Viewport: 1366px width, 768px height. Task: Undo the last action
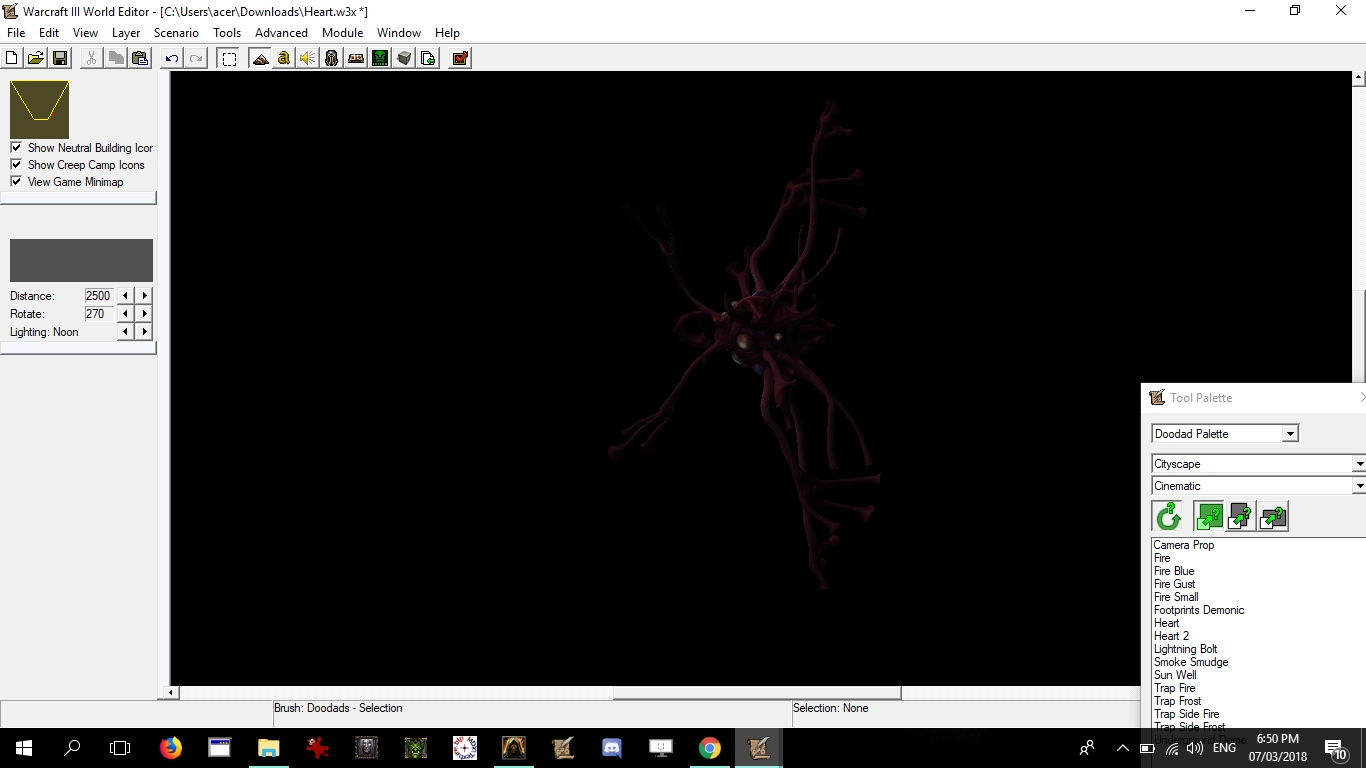click(172, 58)
